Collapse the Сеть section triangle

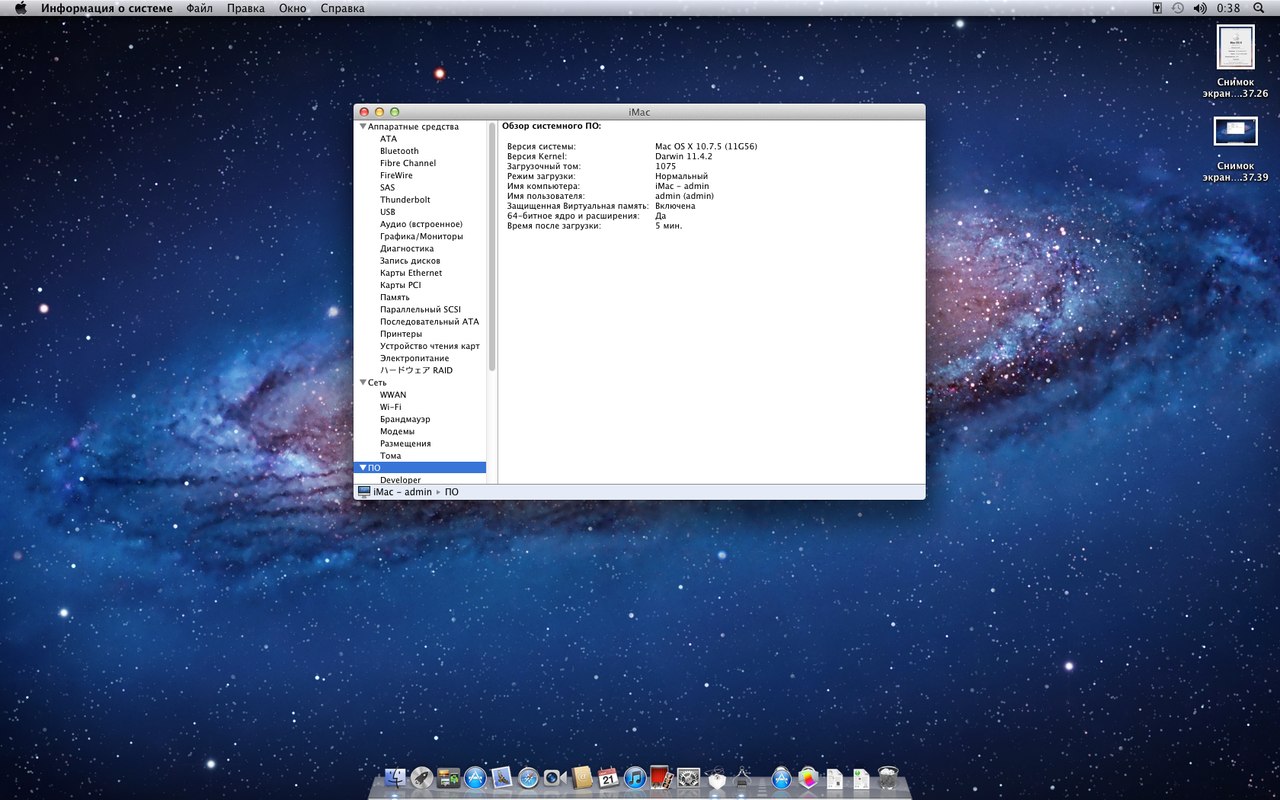click(x=363, y=382)
